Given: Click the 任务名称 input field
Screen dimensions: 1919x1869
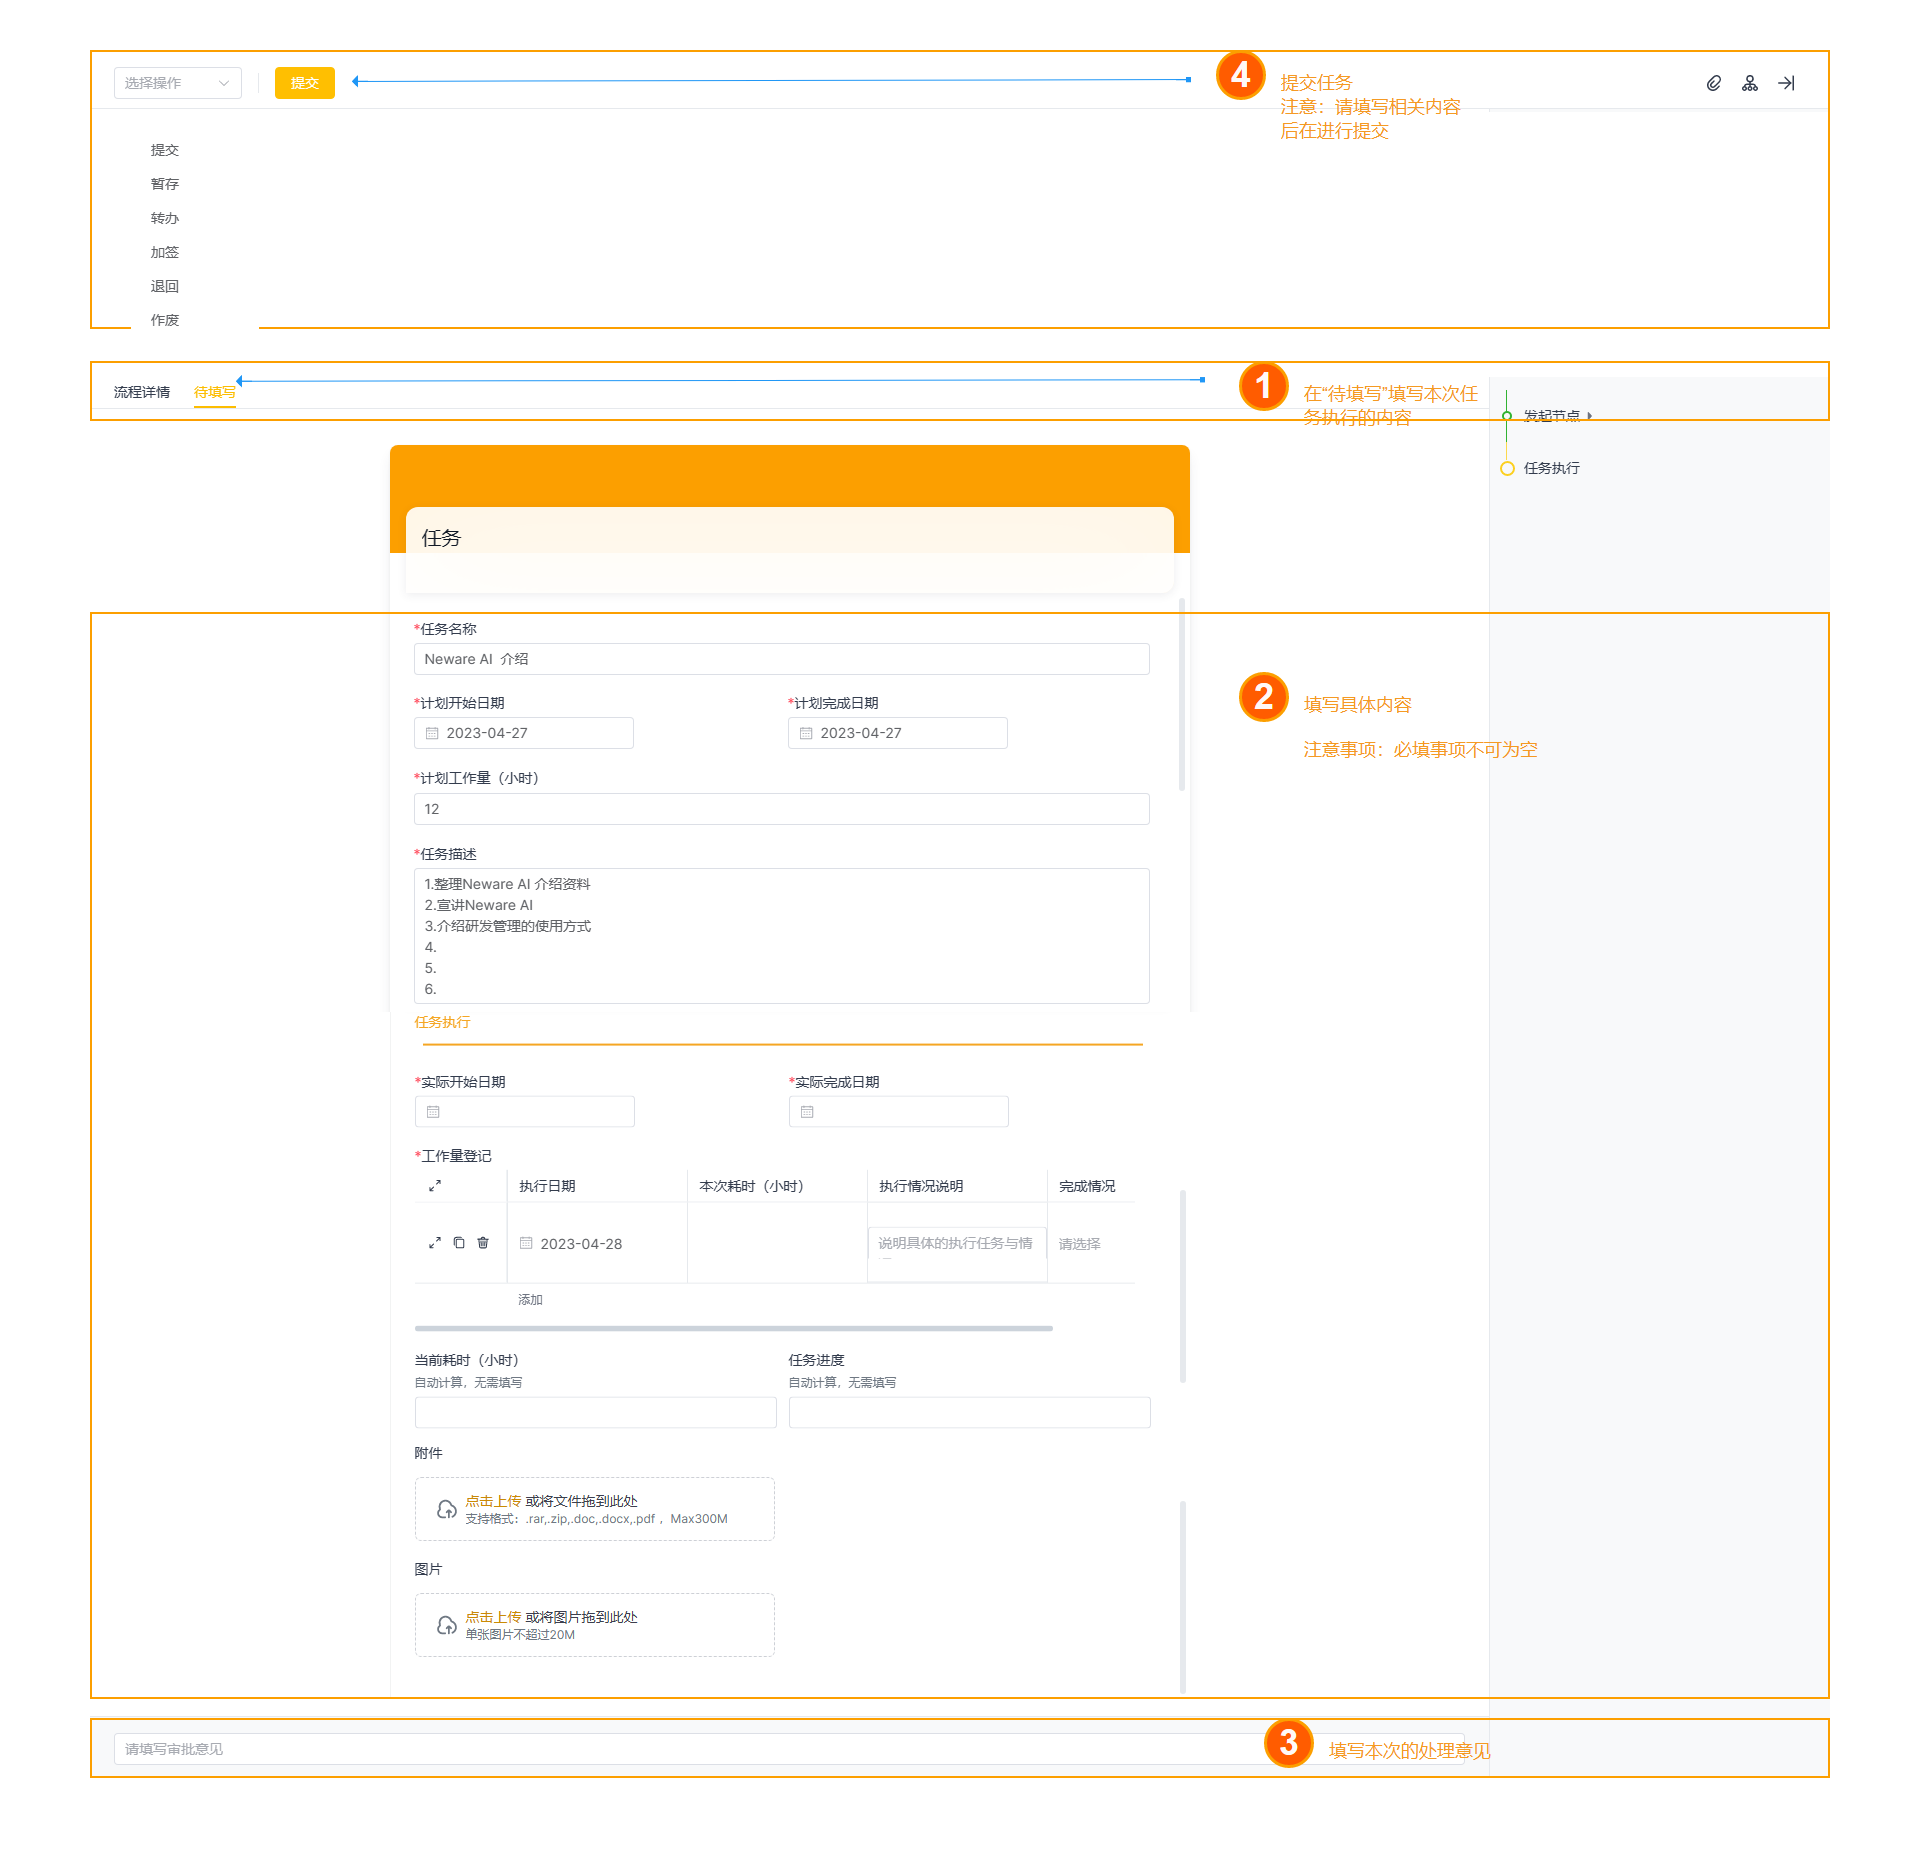Looking at the screenshot, I should click(x=782, y=659).
